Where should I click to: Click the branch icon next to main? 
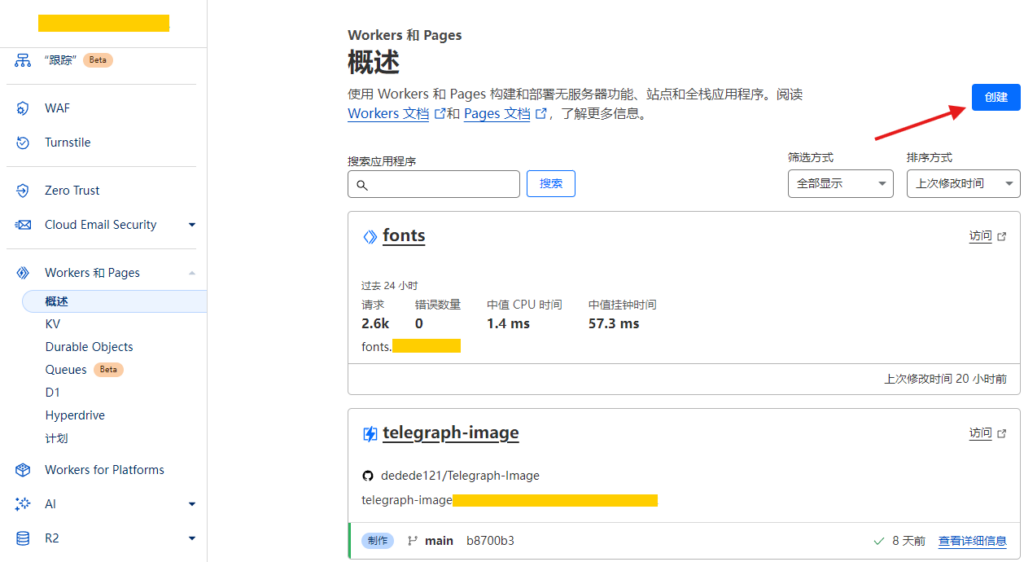(412, 540)
